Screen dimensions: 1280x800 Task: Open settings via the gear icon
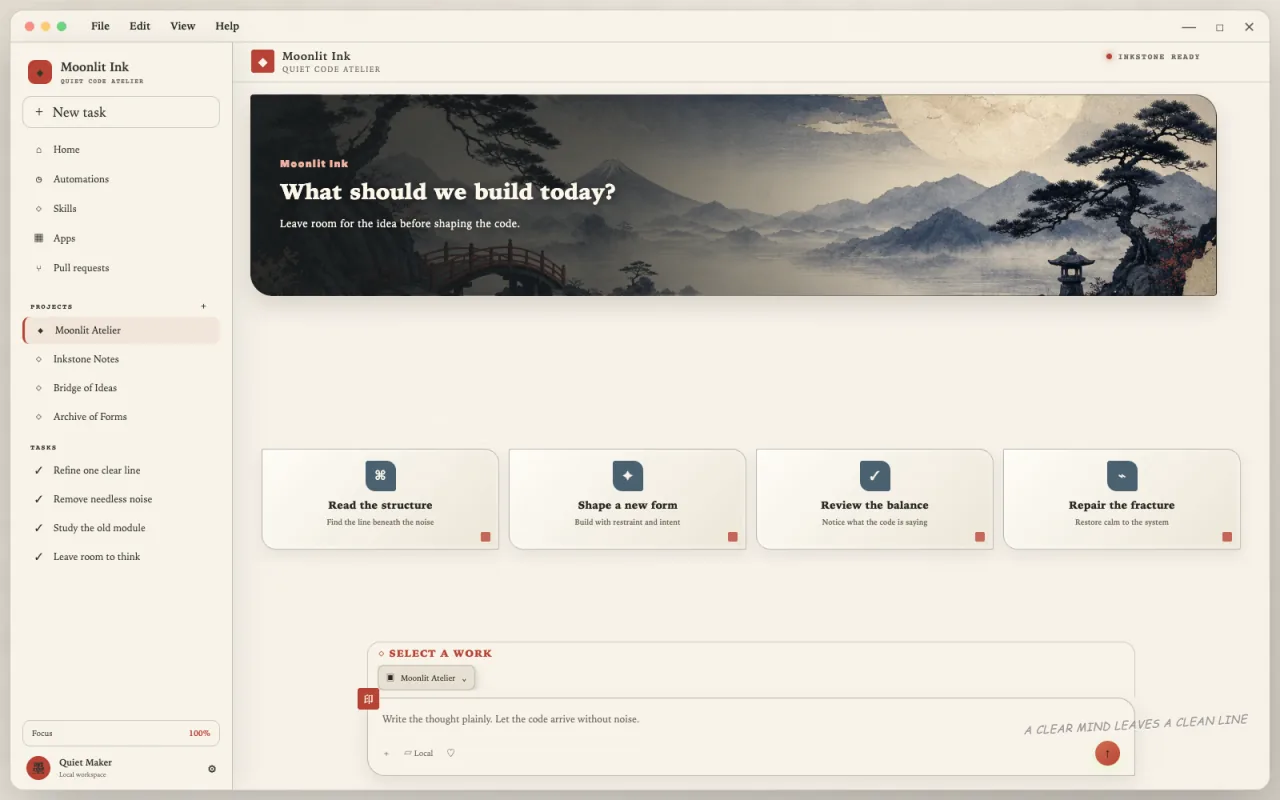(212, 769)
